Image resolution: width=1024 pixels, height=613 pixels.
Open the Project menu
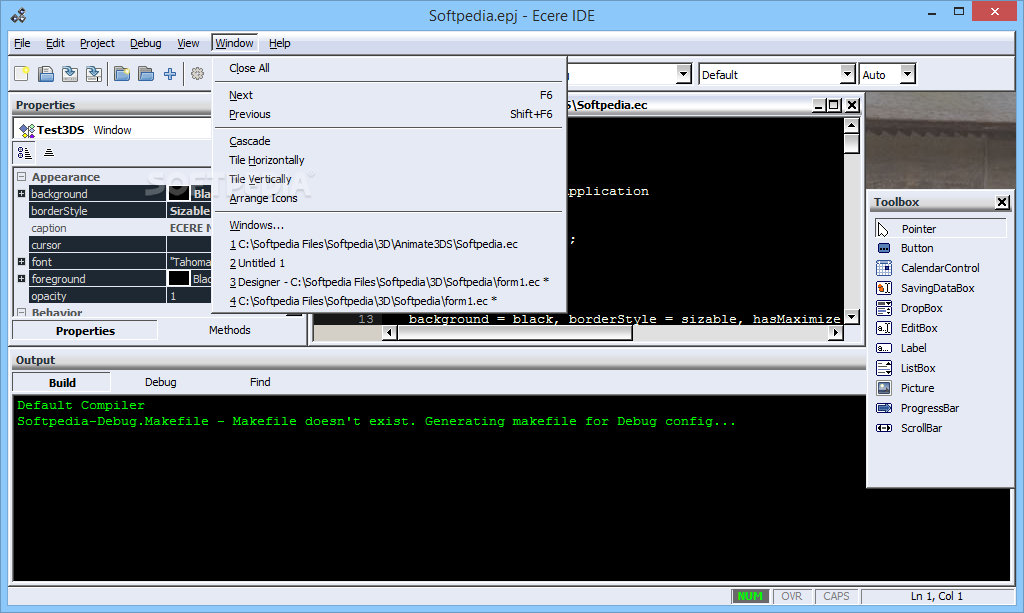point(97,43)
